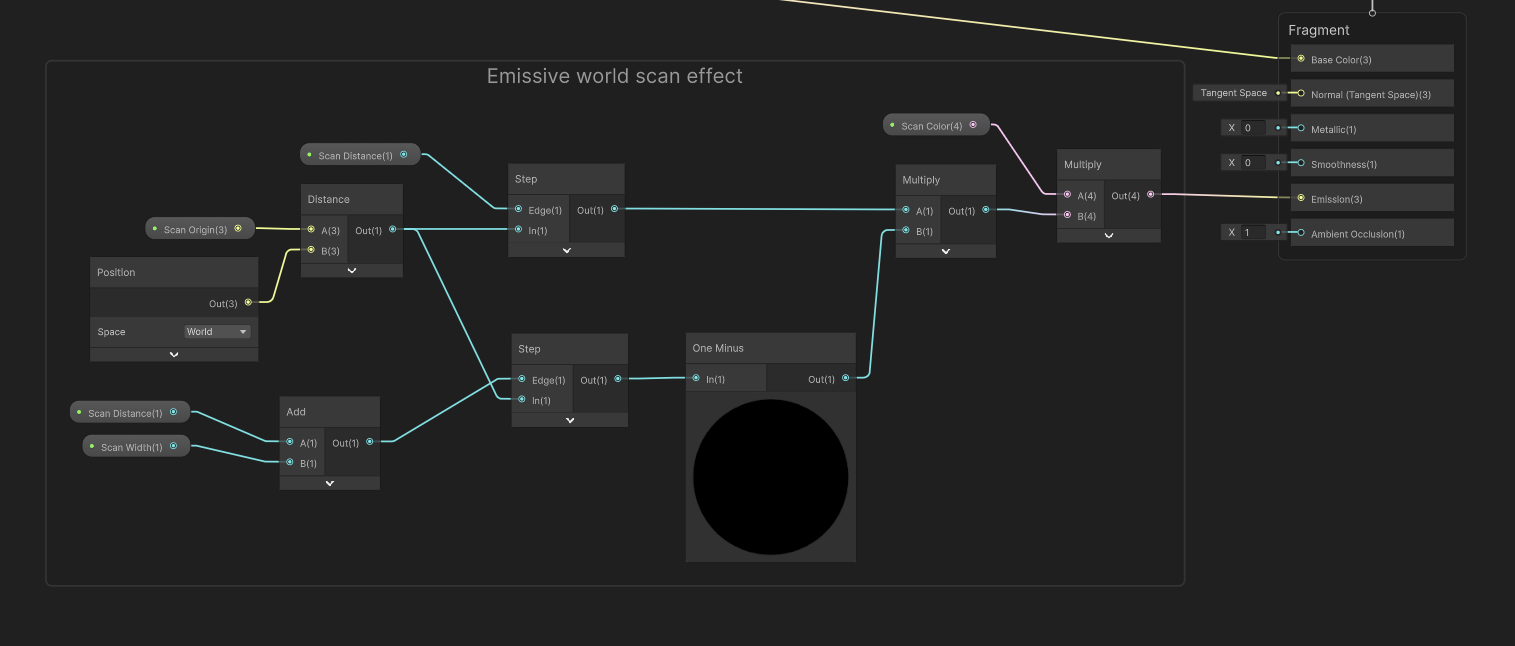The height and width of the screenshot is (646, 1515).
Task: Click the In(1) input port of One Minus node
Action: 697,378
